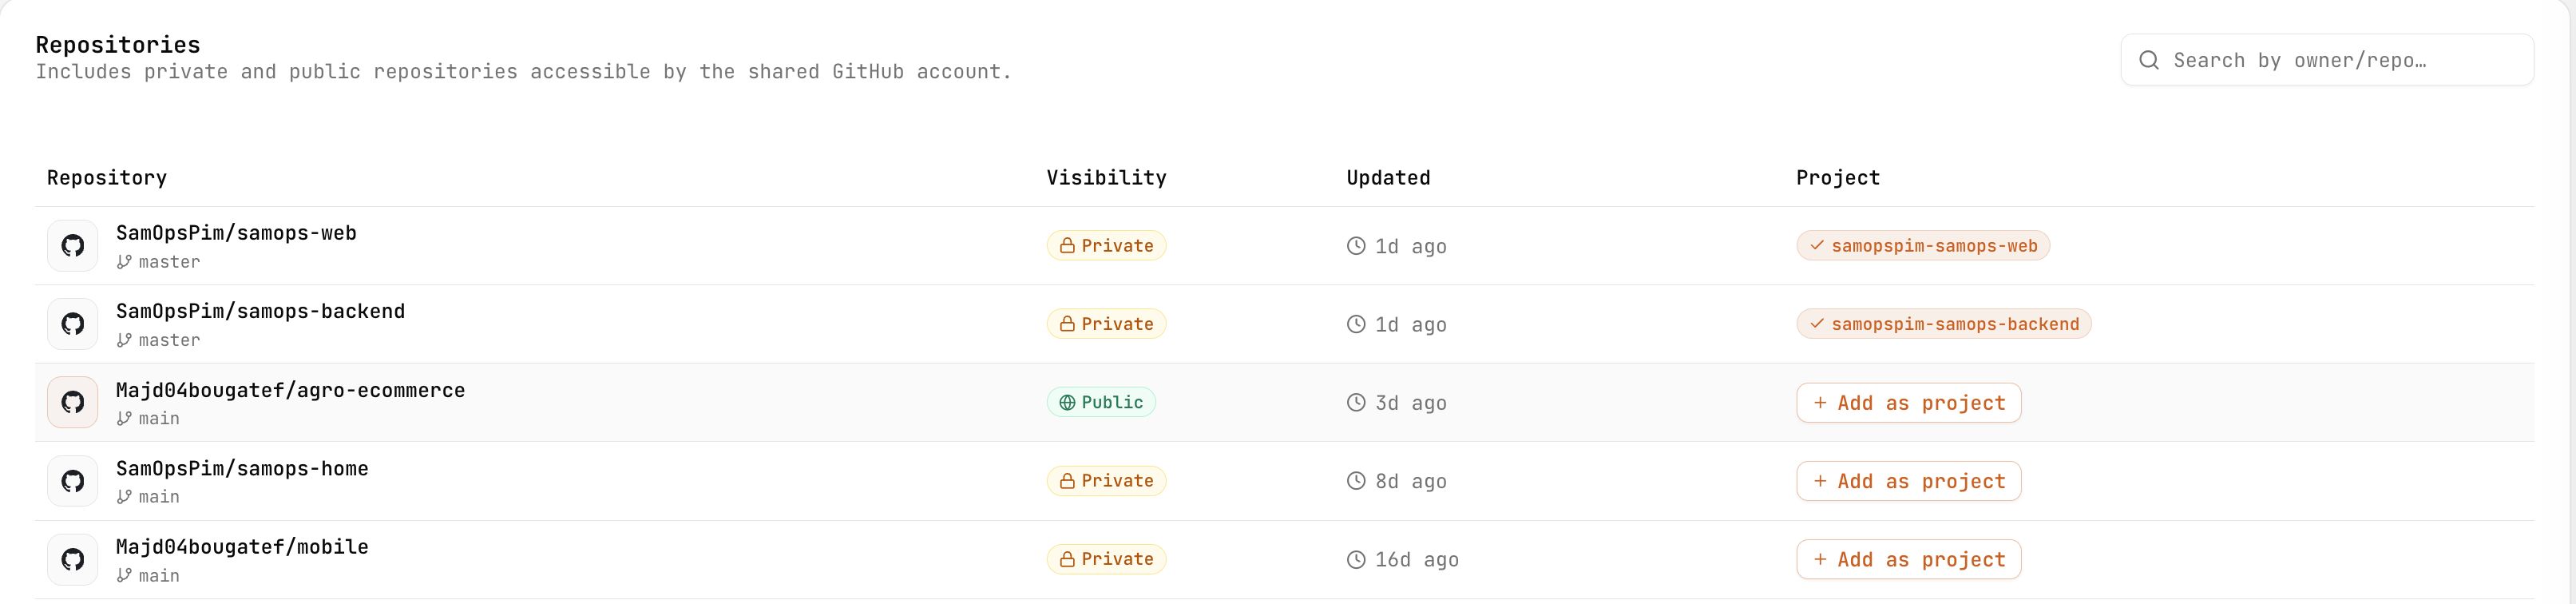
Task: Click the branch icon beside main for agro-ecommerce
Action: (123, 418)
